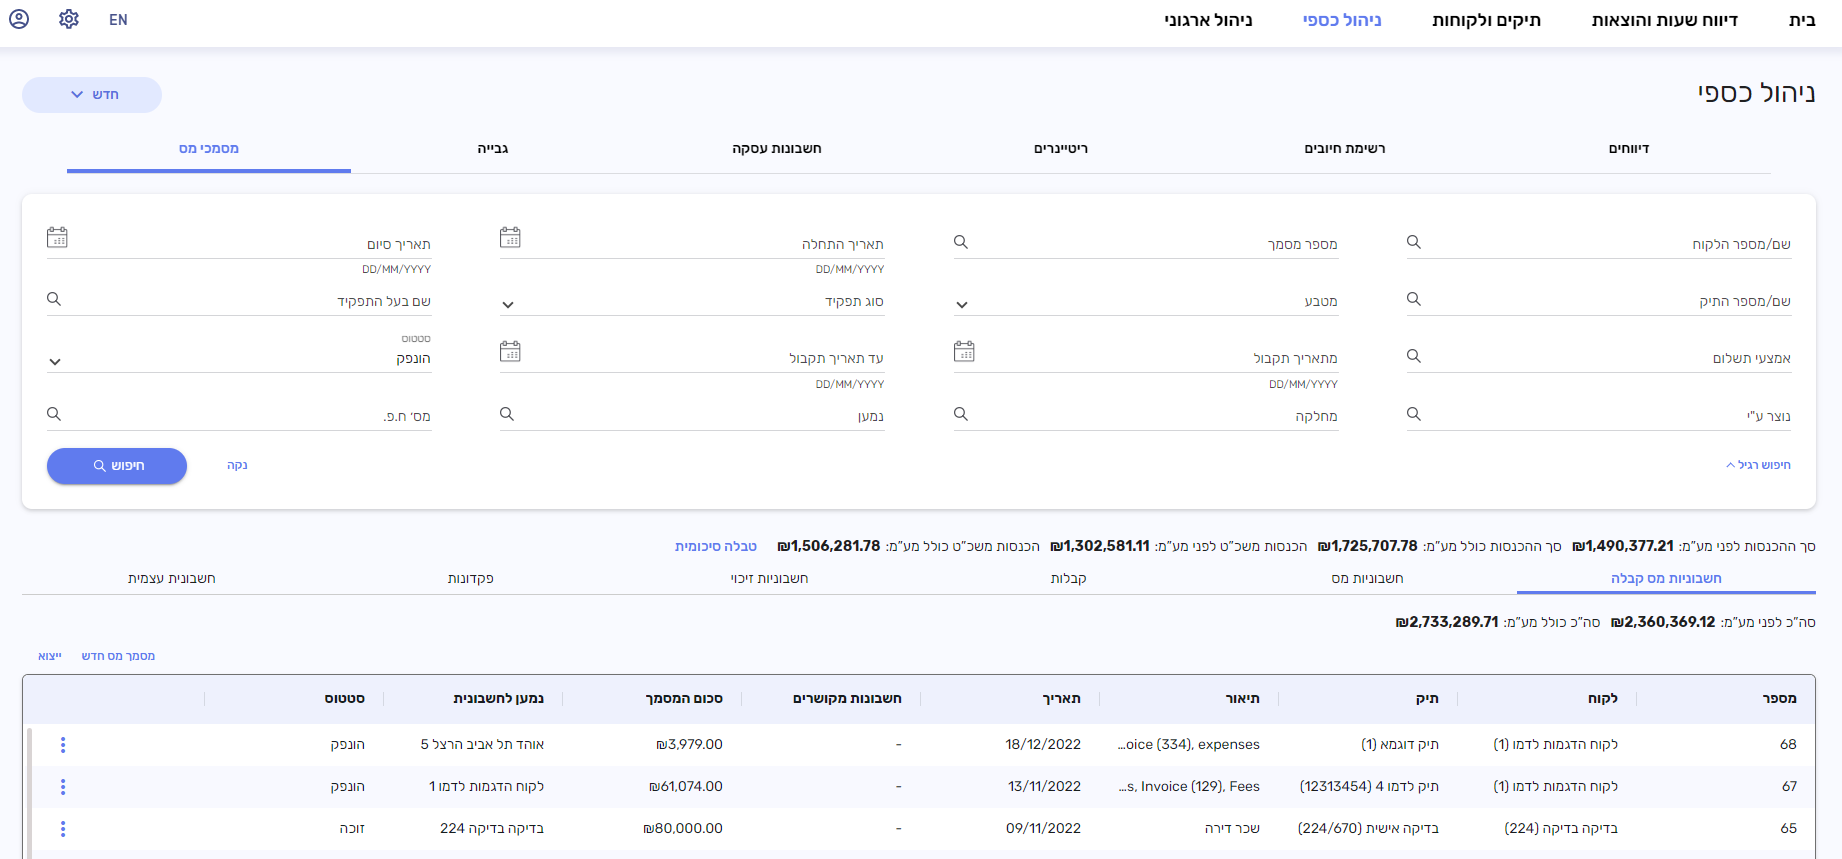Select the חשבוניות זיכוי tab
Viewport: 1842px width, 859px height.
tap(769, 579)
